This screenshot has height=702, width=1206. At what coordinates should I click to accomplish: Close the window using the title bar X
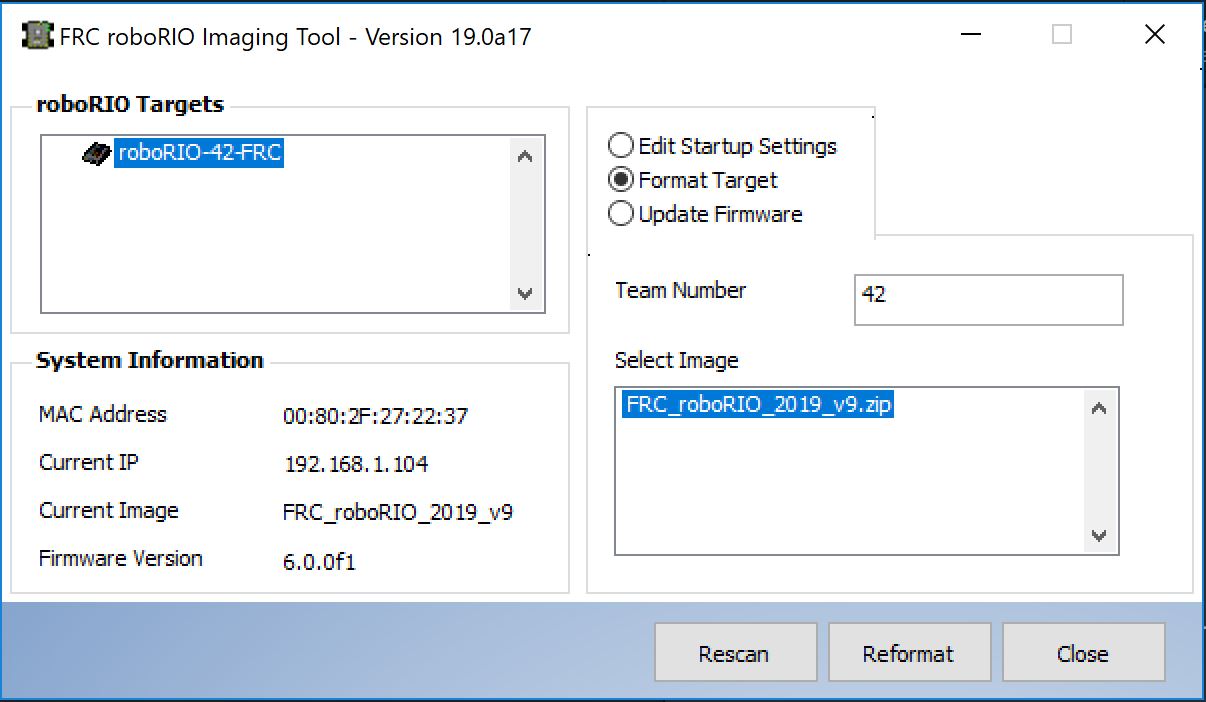tap(1155, 35)
